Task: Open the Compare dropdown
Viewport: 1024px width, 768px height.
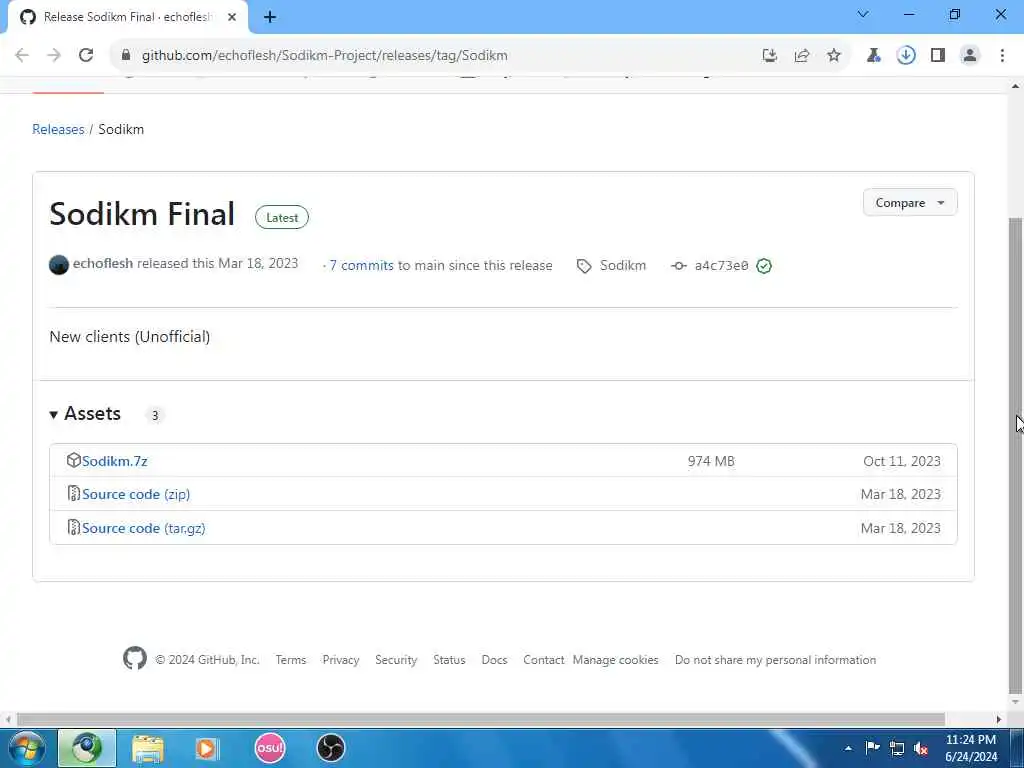Action: pyautogui.click(x=910, y=202)
